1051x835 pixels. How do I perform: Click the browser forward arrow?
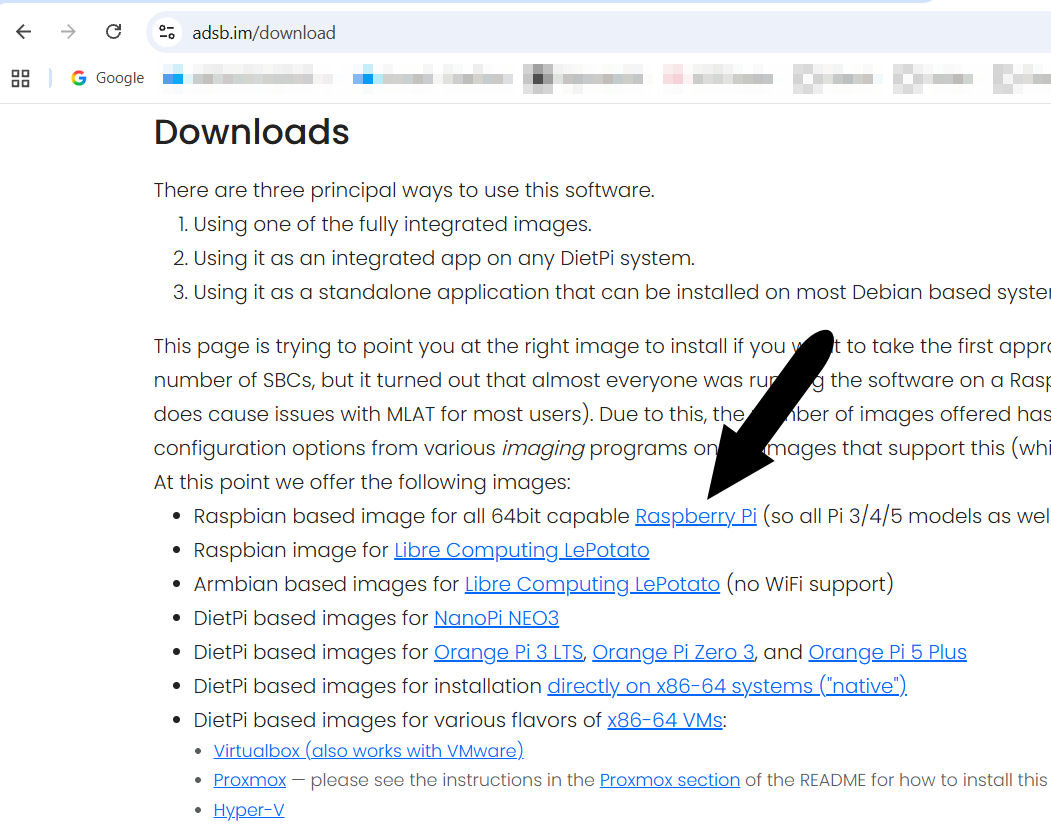[68, 31]
